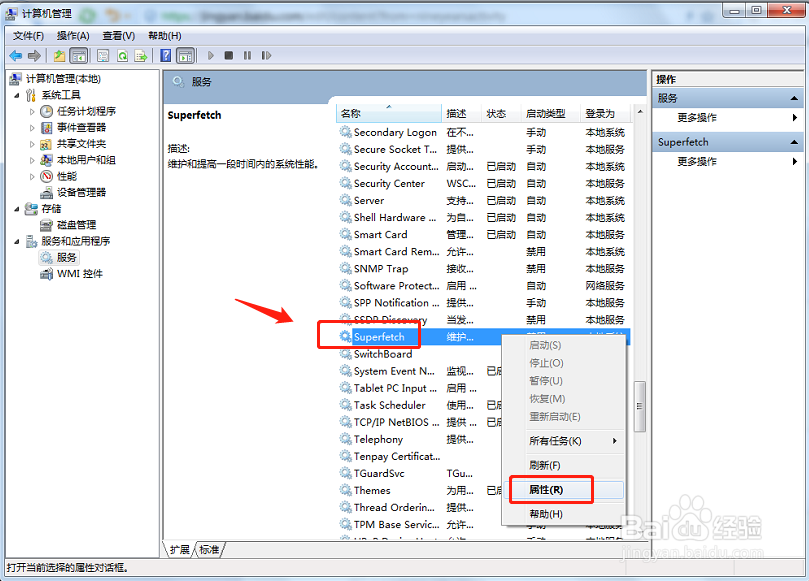809x581 pixels.
Task: Sort by the 登录为 column header
Action: point(606,114)
